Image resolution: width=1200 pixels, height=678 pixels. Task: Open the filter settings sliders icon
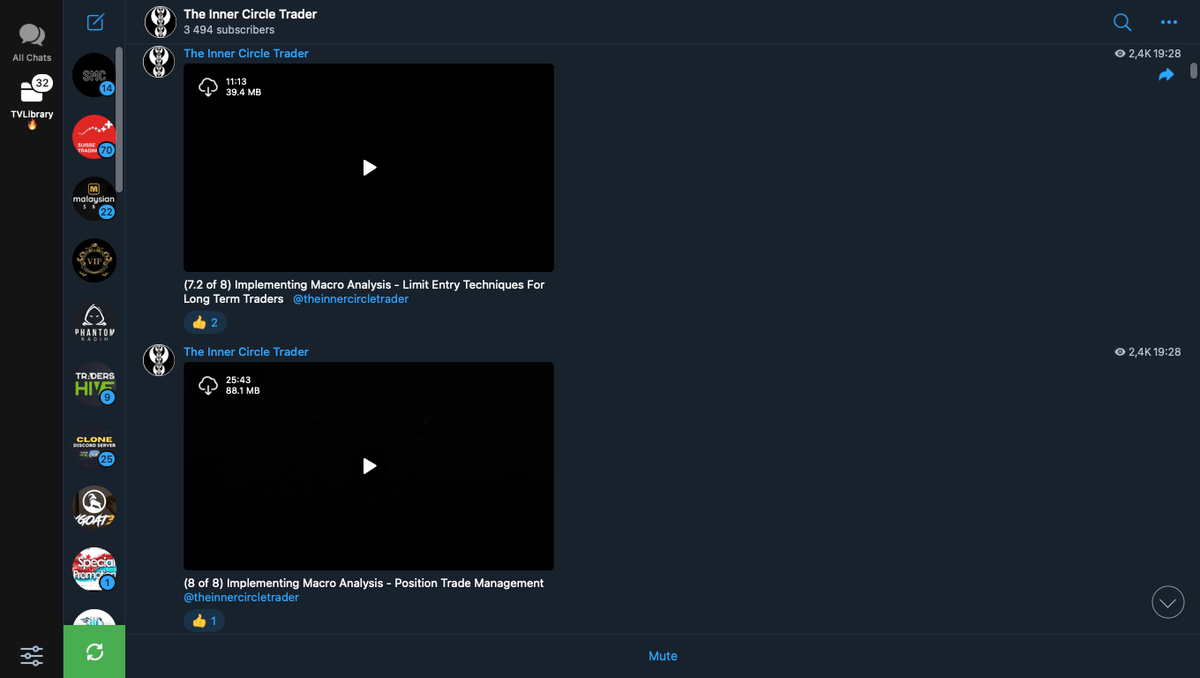pyautogui.click(x=32, y=656)
